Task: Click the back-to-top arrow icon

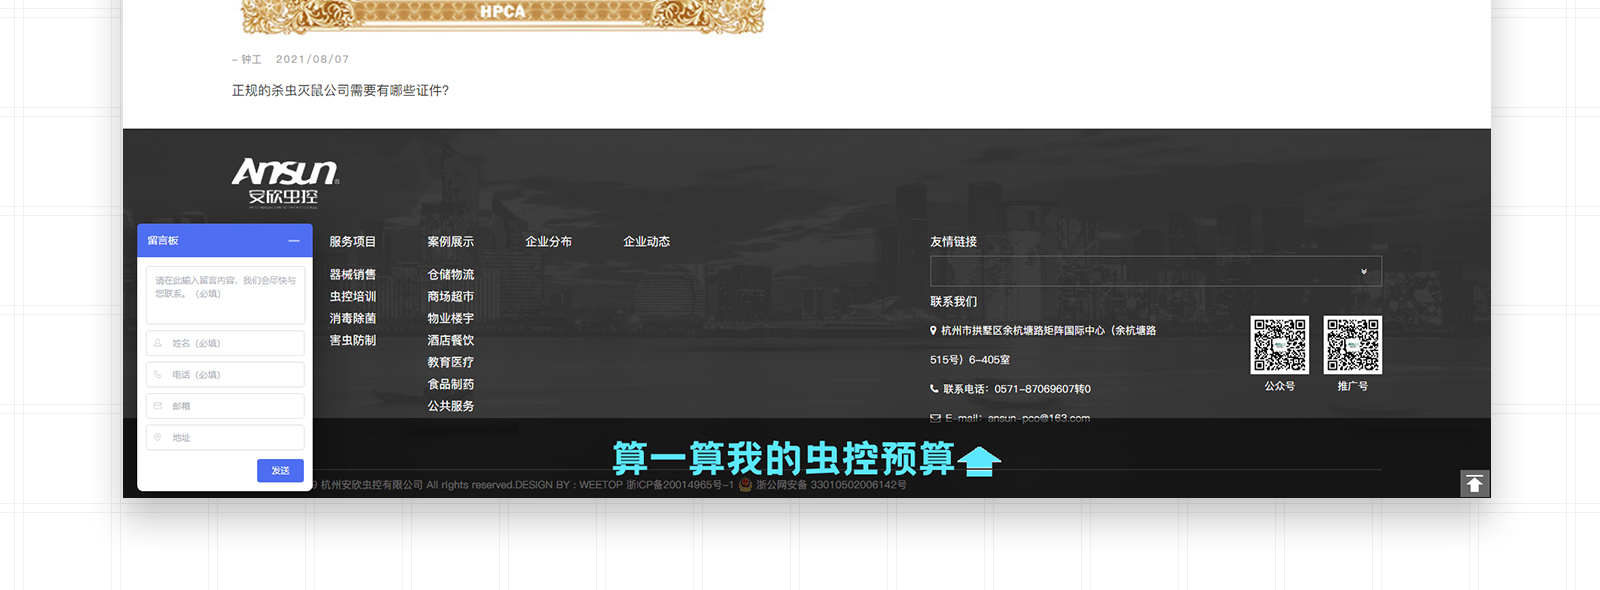Action: point(1474,484)
